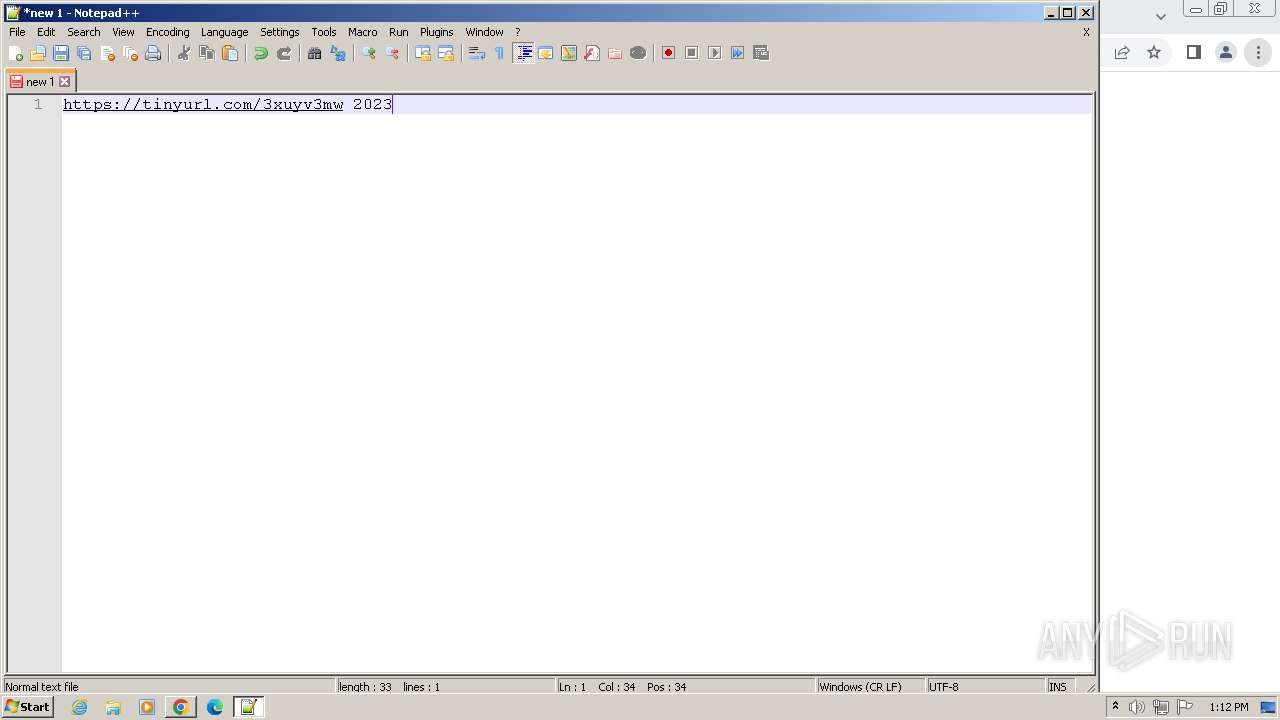
Task: Select the 'new 1' document tab
Action: point(39,82)
